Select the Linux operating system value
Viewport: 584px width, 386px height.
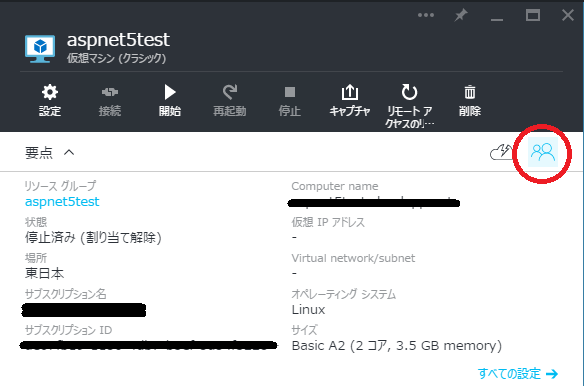click(308, 310)
